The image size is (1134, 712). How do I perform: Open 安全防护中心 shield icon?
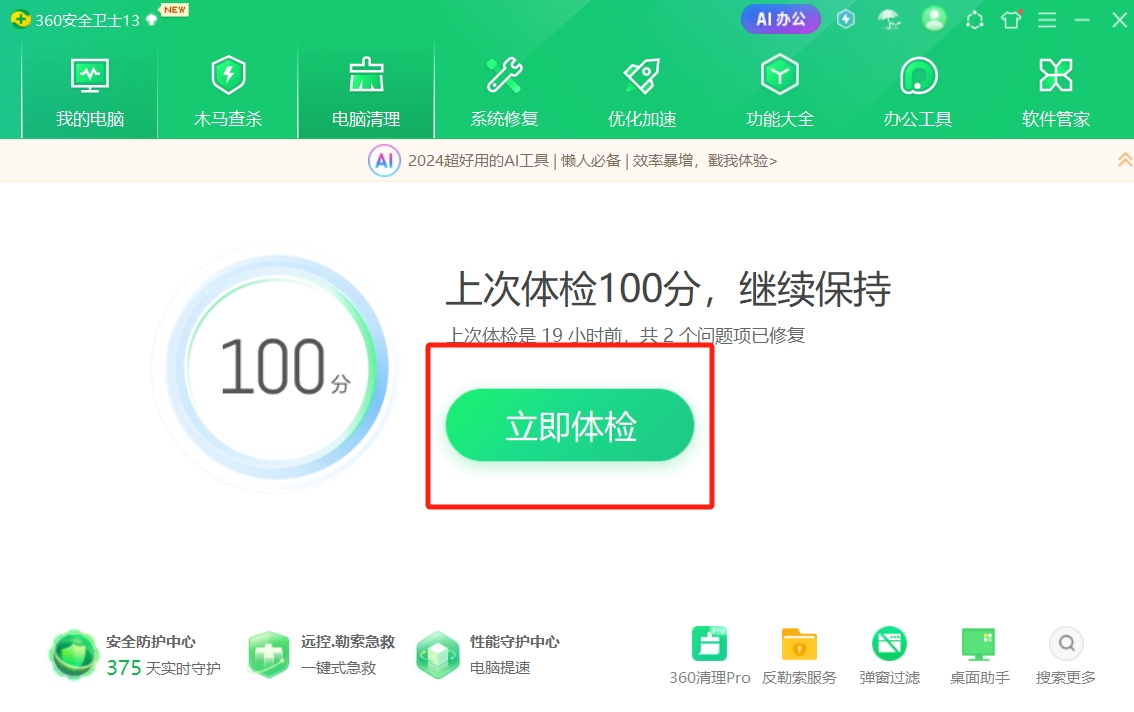pos(72,653)
